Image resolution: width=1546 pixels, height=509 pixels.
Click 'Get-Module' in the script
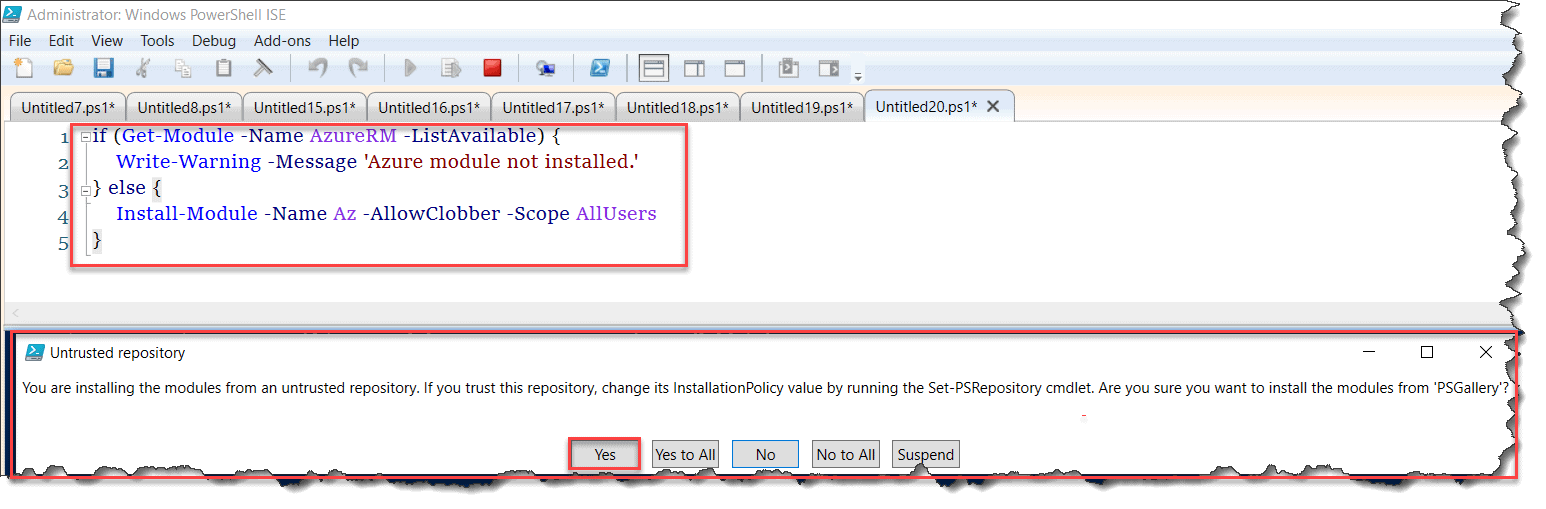click(x=178, y=135)
